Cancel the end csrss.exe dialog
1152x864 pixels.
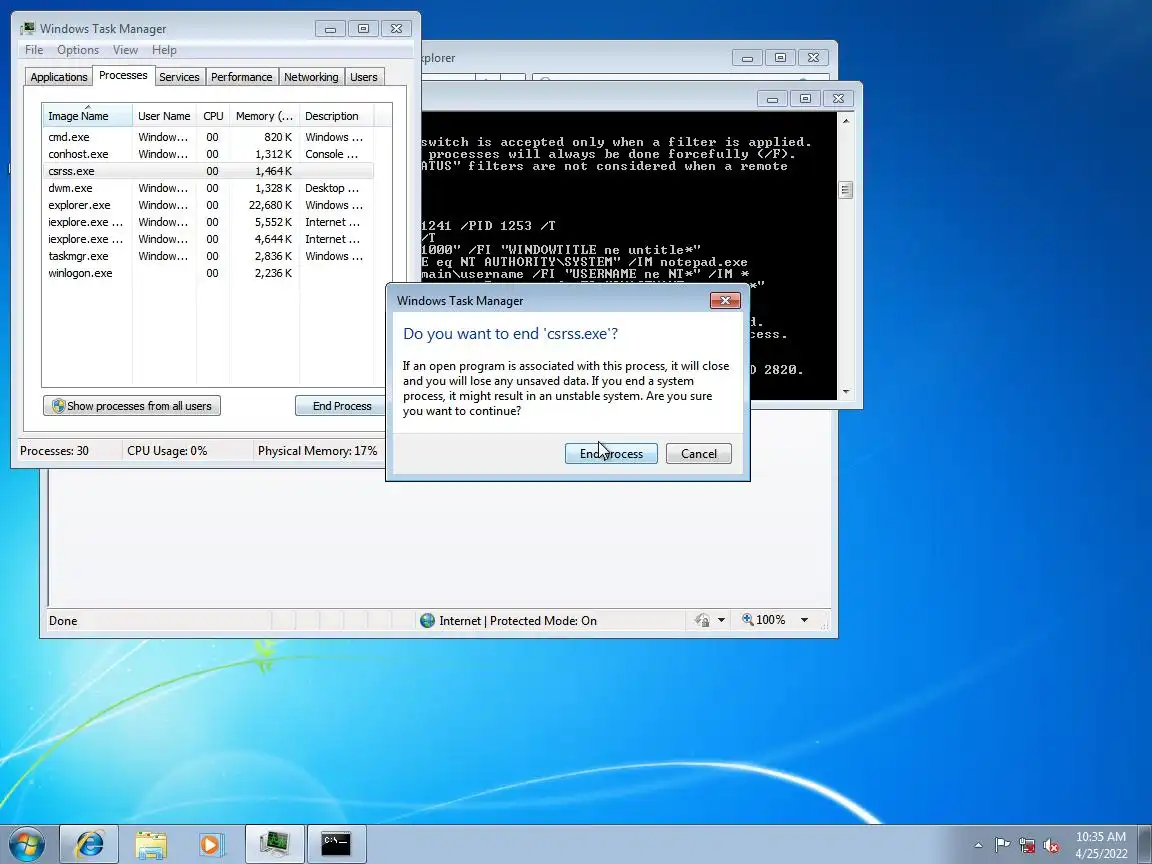[x=698, y=453]
